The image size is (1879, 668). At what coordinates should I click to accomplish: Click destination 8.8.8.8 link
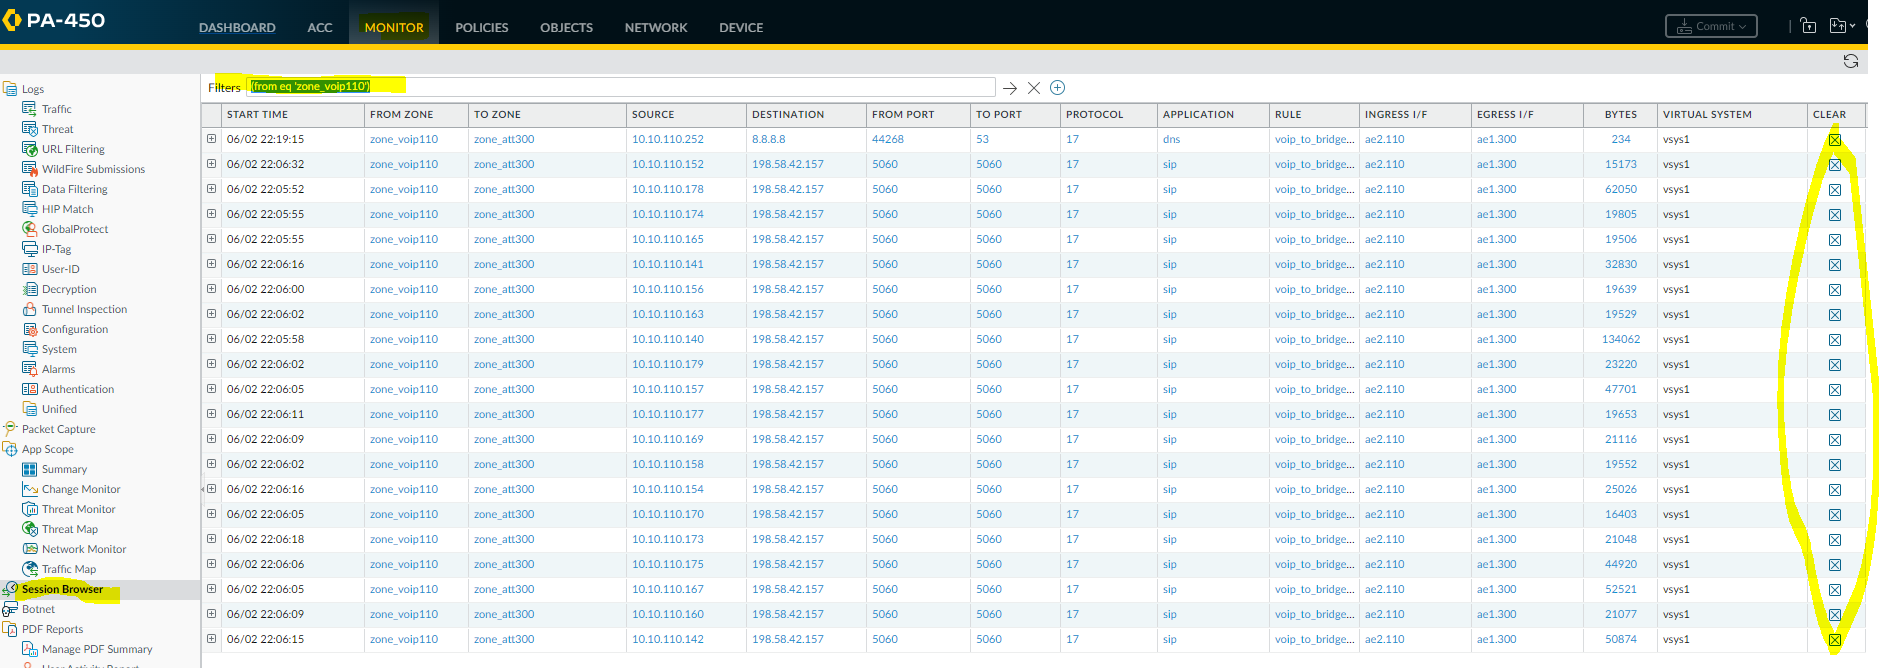pos(769,139)
